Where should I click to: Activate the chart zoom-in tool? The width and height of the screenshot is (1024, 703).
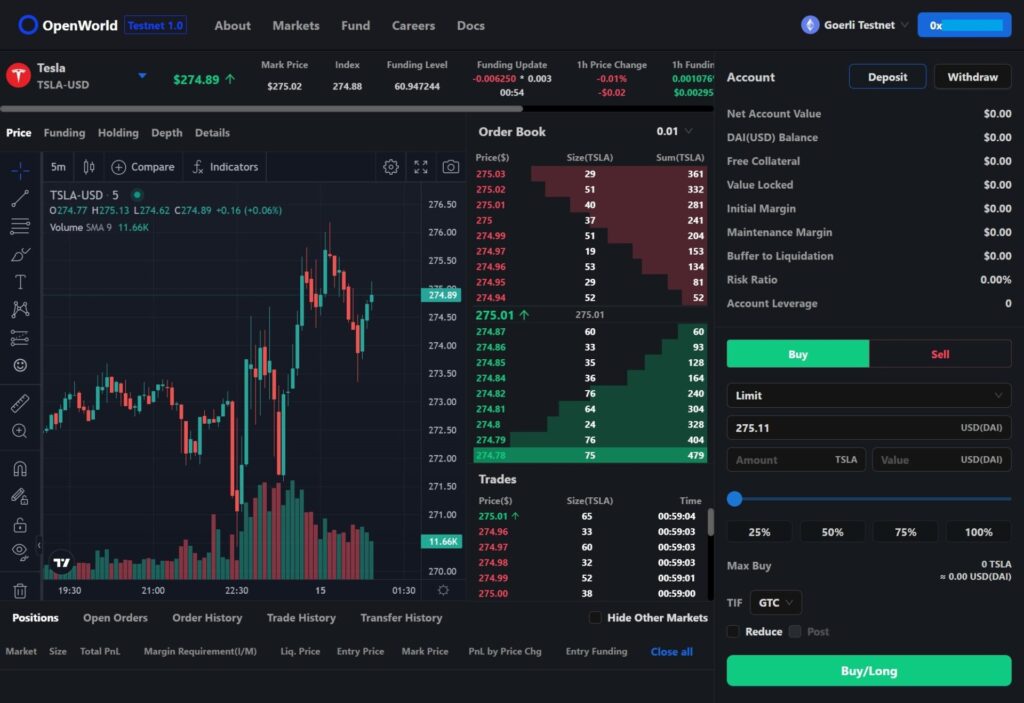click(20, 431)
